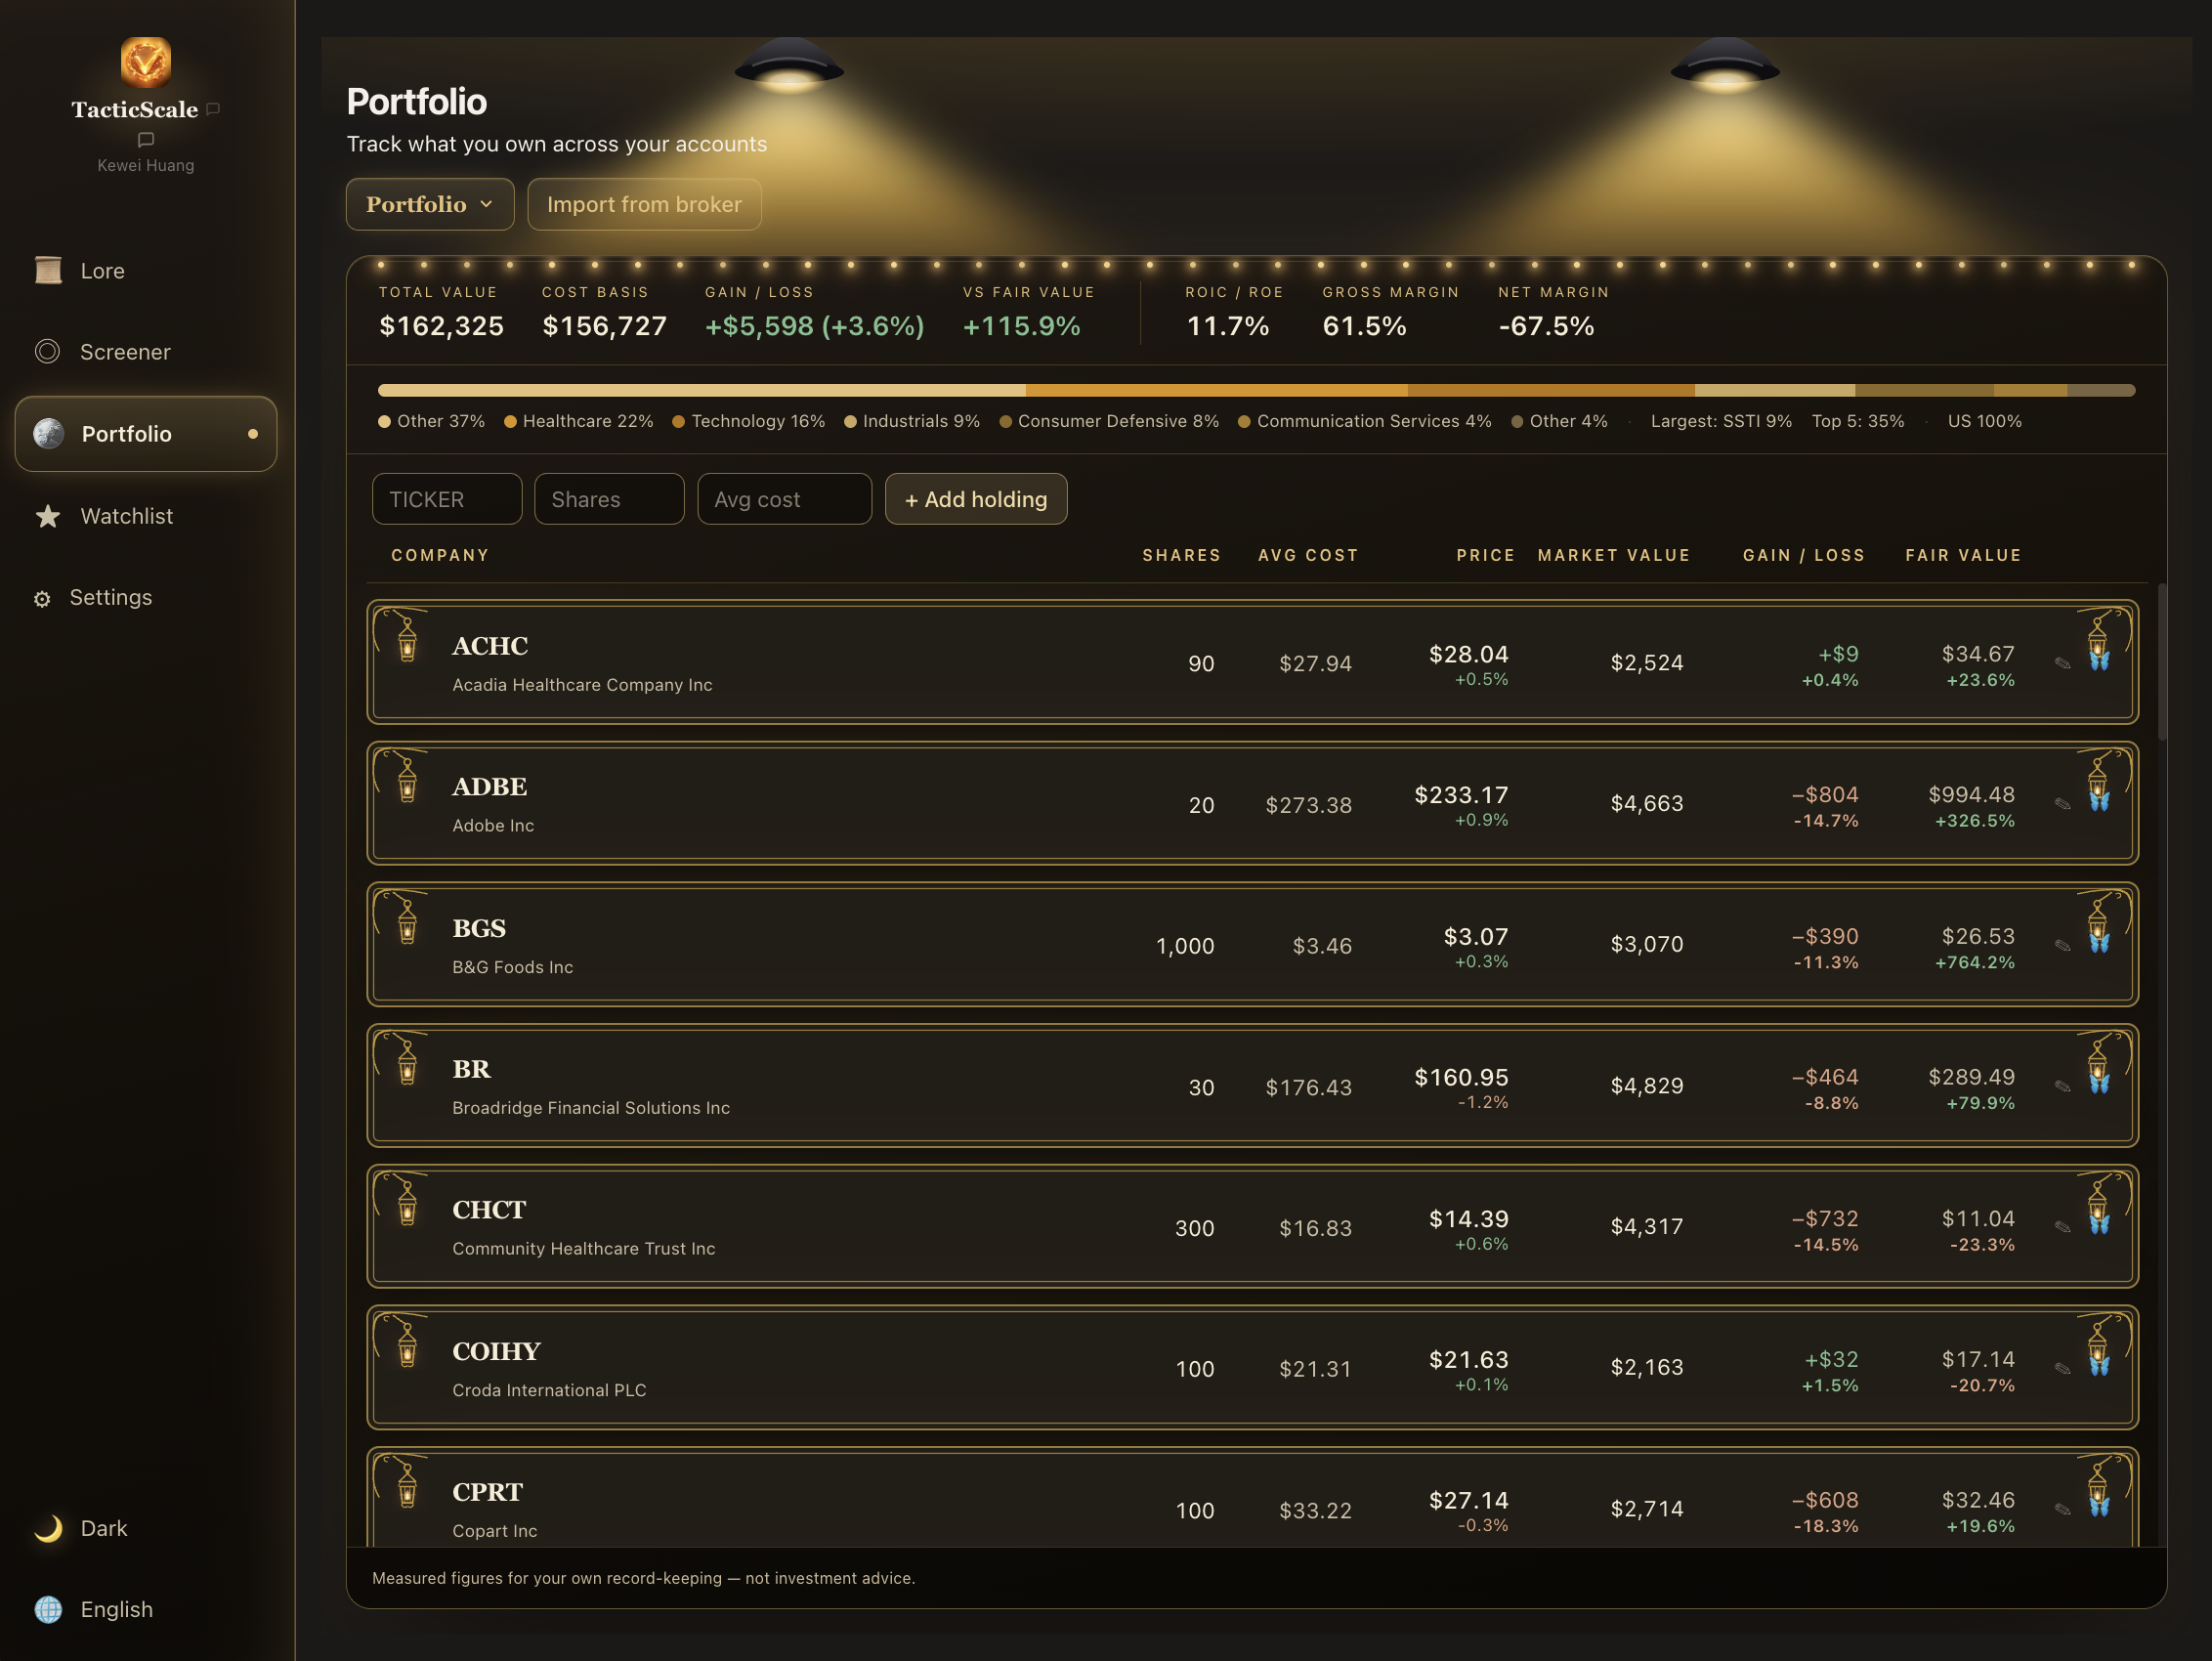Click the star icon for Watchlist
The image size is (2212, 1661).
coord(47,516)
